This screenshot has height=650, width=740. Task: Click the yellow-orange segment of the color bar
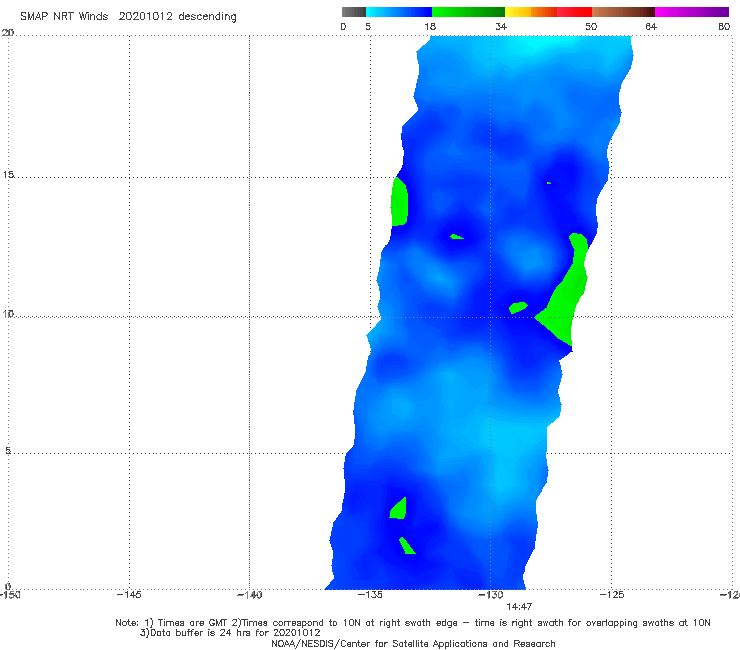click(x=531, y=12)
